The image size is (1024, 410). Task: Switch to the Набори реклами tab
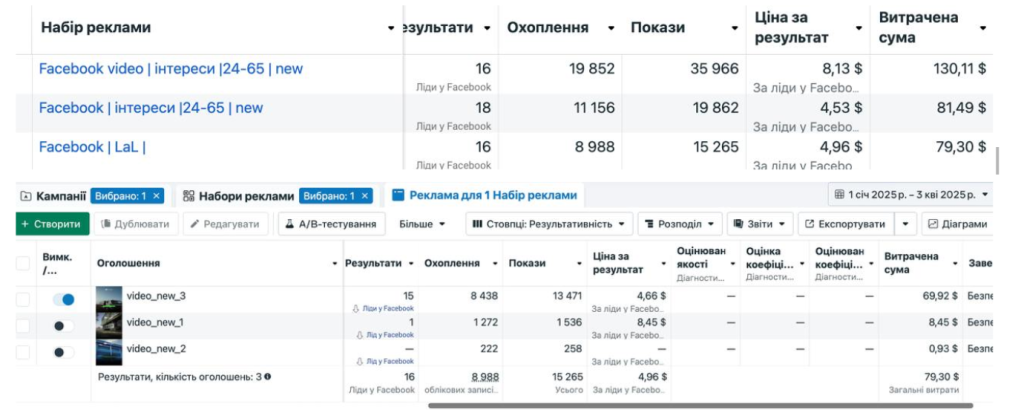tap(246, 196)
